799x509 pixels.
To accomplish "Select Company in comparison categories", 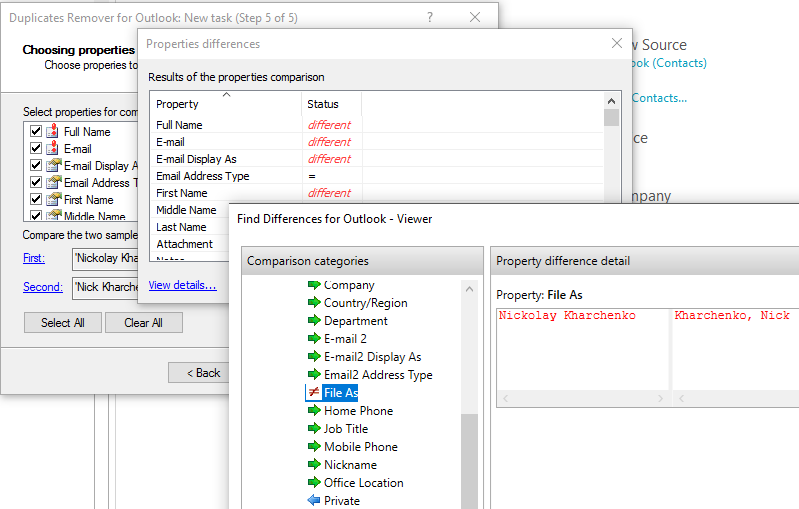I will [349, 285].
